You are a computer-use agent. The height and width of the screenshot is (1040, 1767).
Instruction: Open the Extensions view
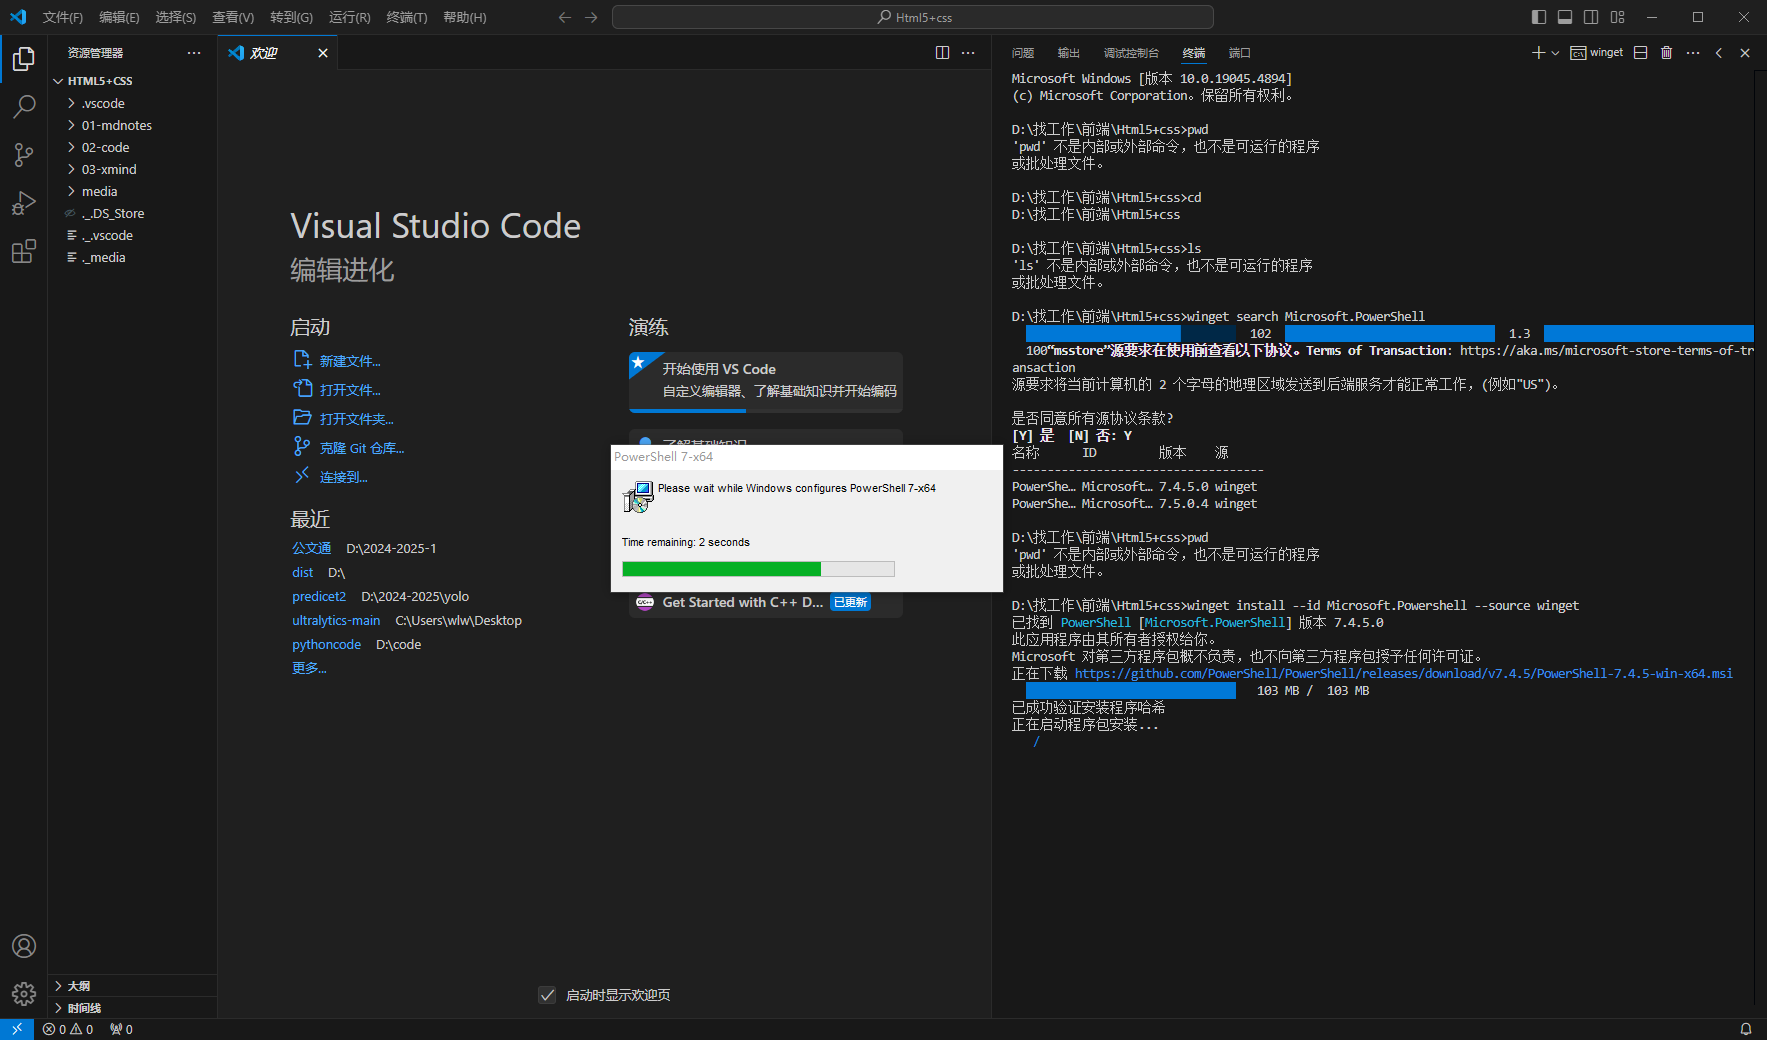(x=24, y=250)
